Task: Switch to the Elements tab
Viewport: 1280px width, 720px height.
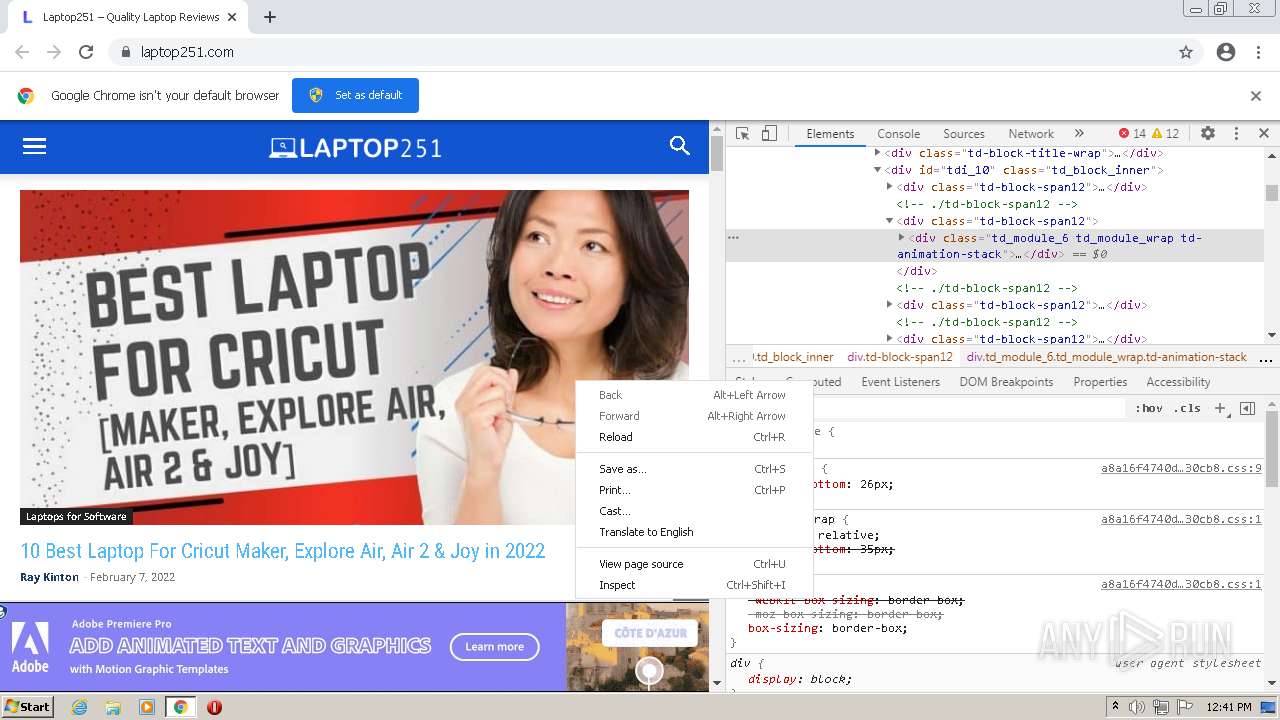Action: pyautogui.click(x=830, y=133)
